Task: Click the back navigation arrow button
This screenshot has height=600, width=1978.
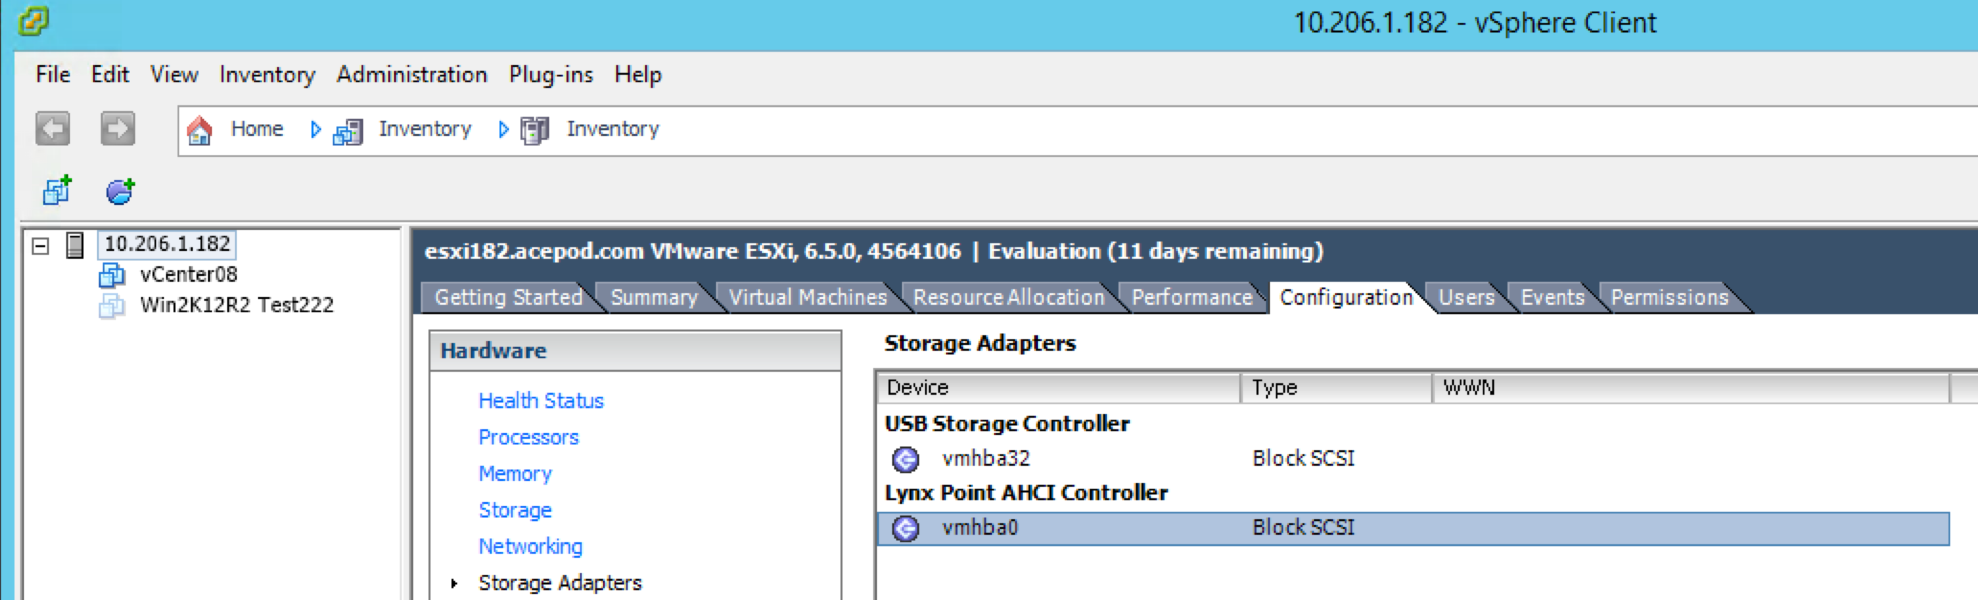Action: (x=53, y=129)
